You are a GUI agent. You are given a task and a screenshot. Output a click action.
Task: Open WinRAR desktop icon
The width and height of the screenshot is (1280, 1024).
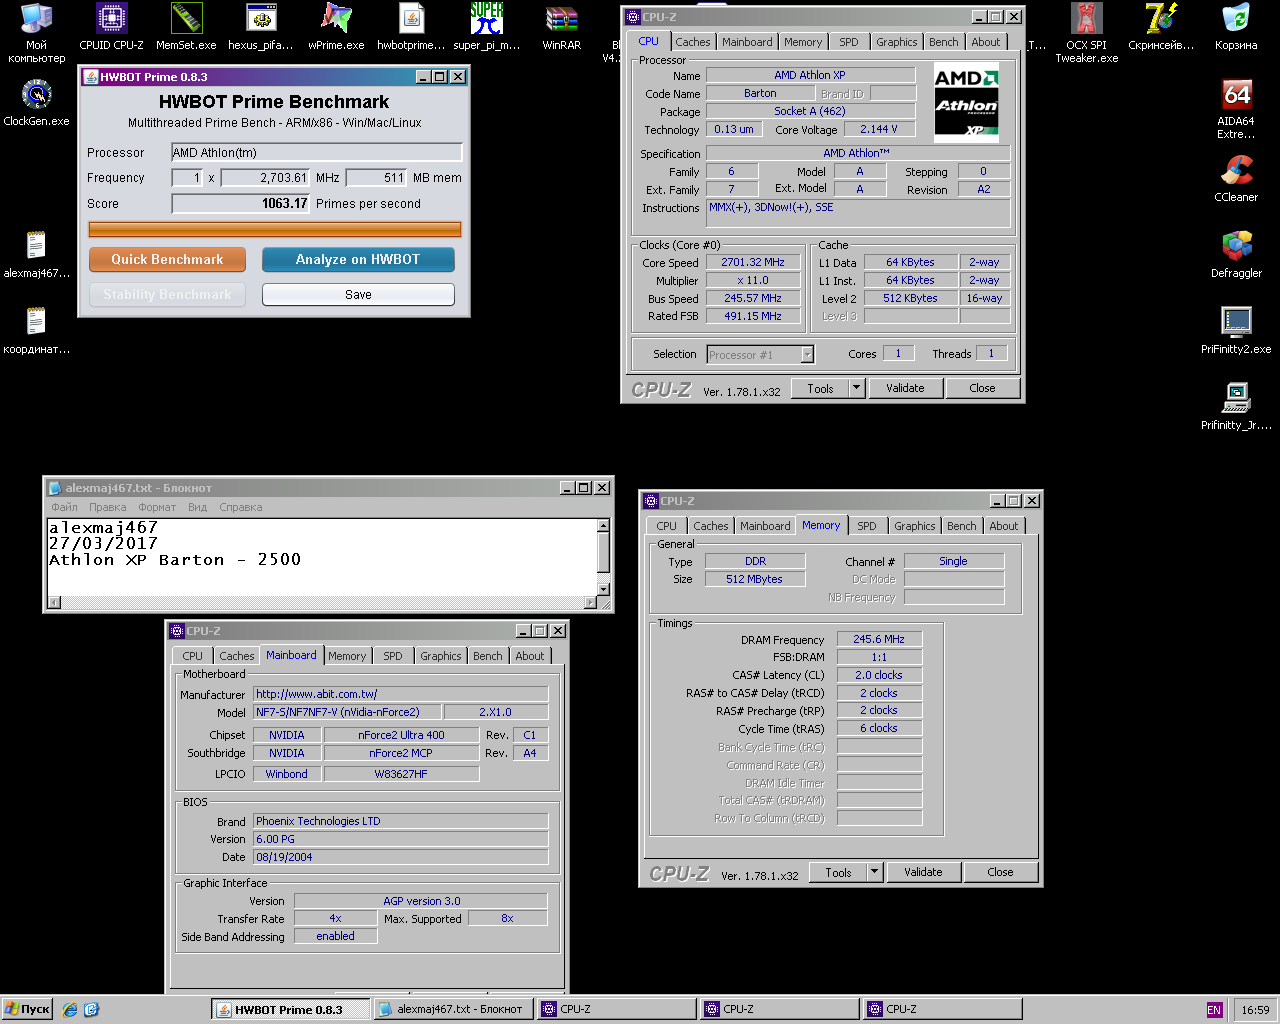click(561, 27)
